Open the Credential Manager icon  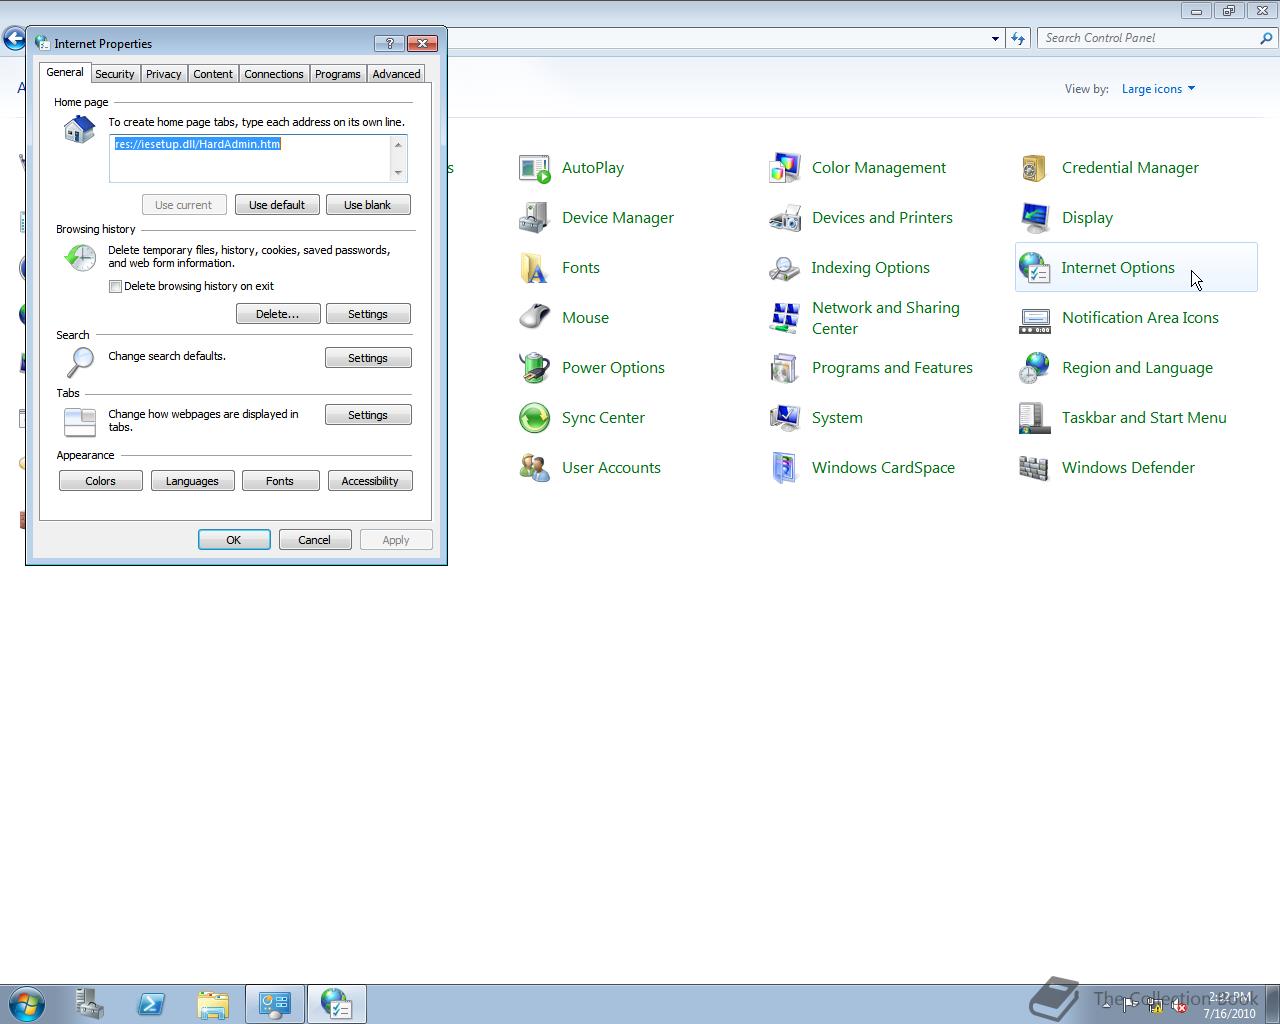click(1035, 168)
